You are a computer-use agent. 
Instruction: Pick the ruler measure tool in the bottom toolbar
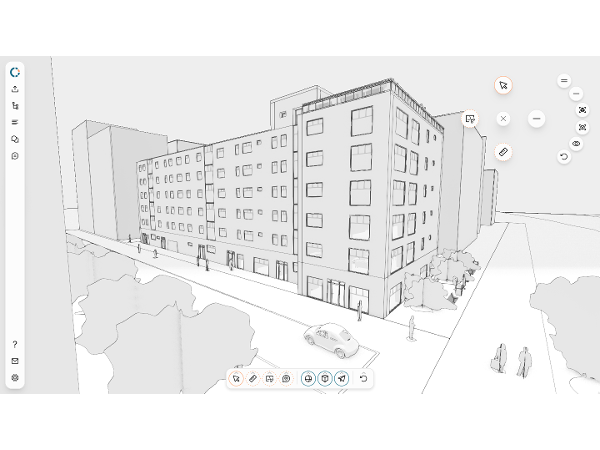coord(253,379)
